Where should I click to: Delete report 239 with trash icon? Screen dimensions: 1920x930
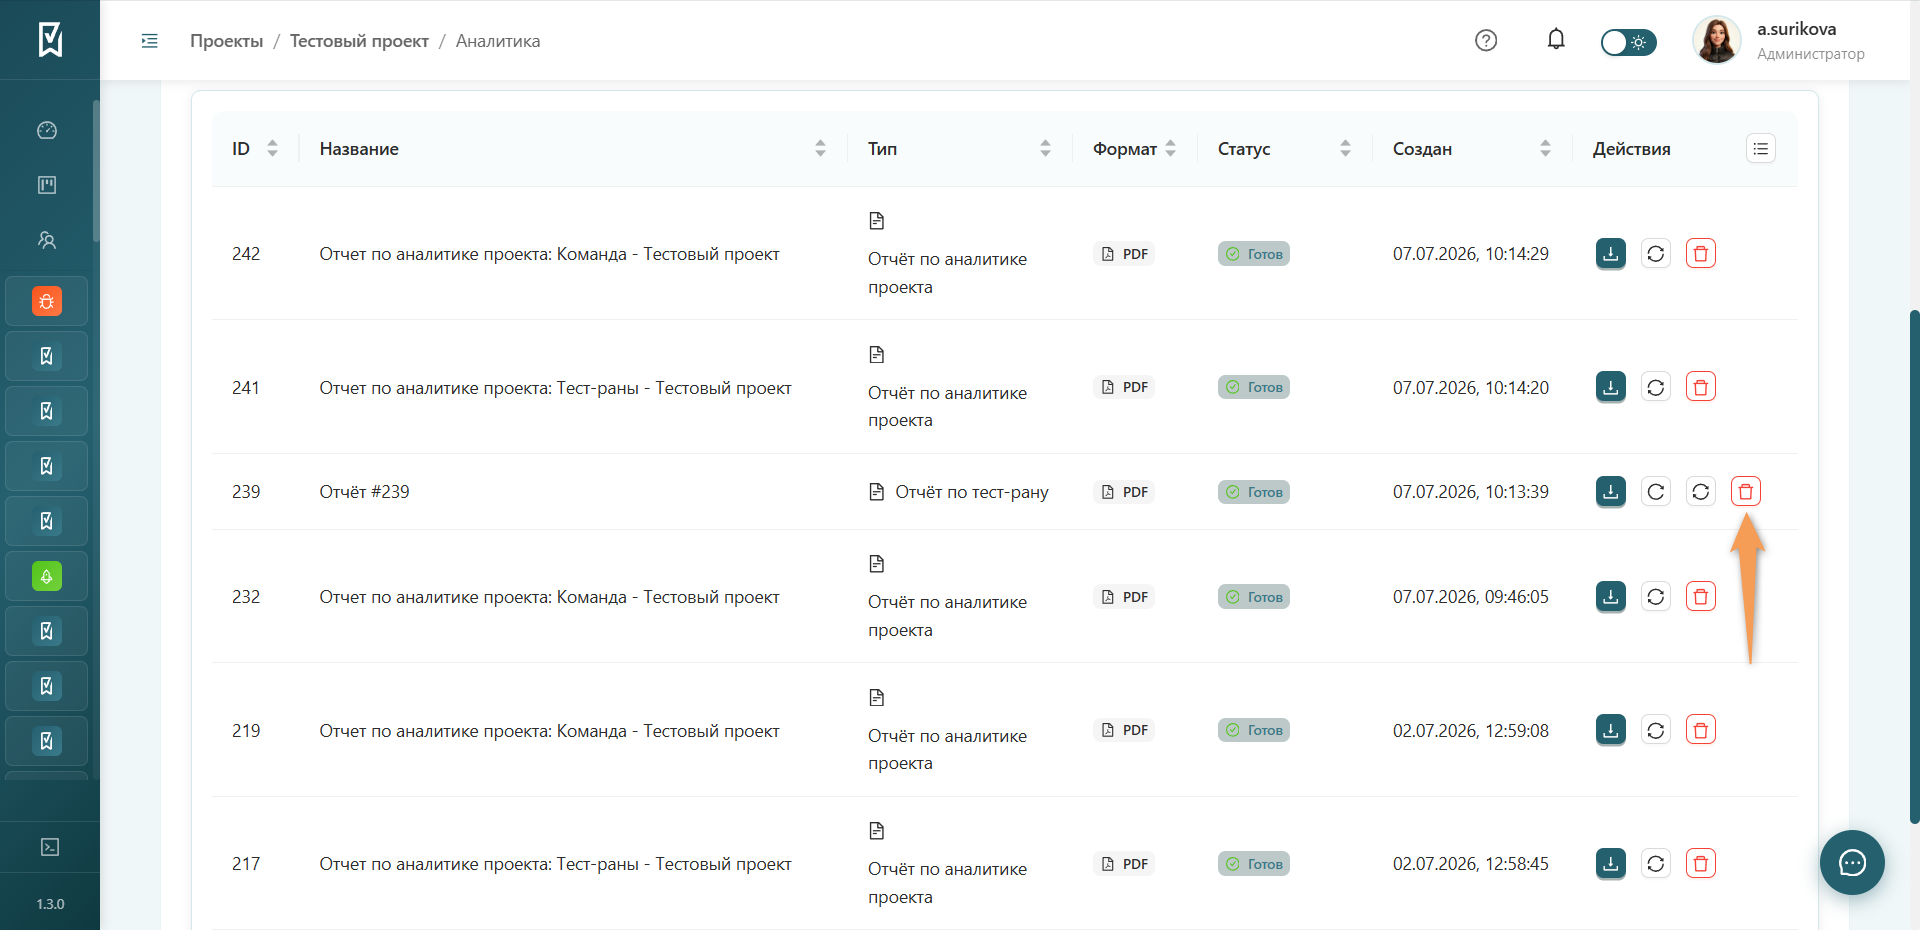click(1745, 491)
